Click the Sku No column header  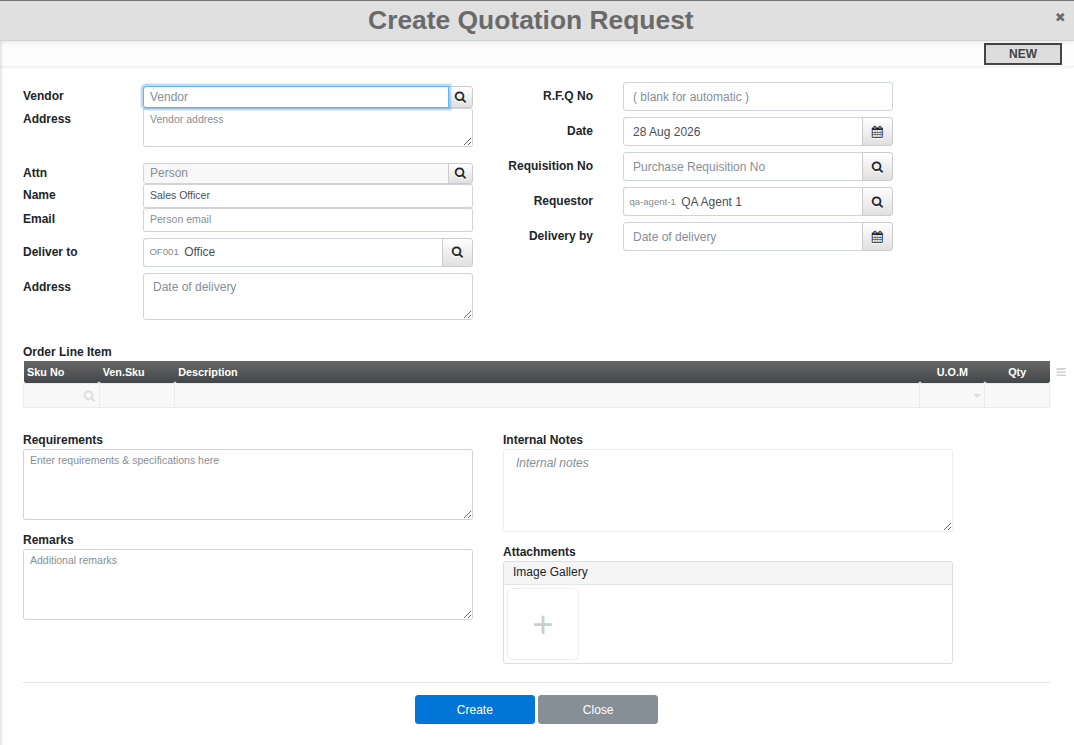[x=61, y=372]
